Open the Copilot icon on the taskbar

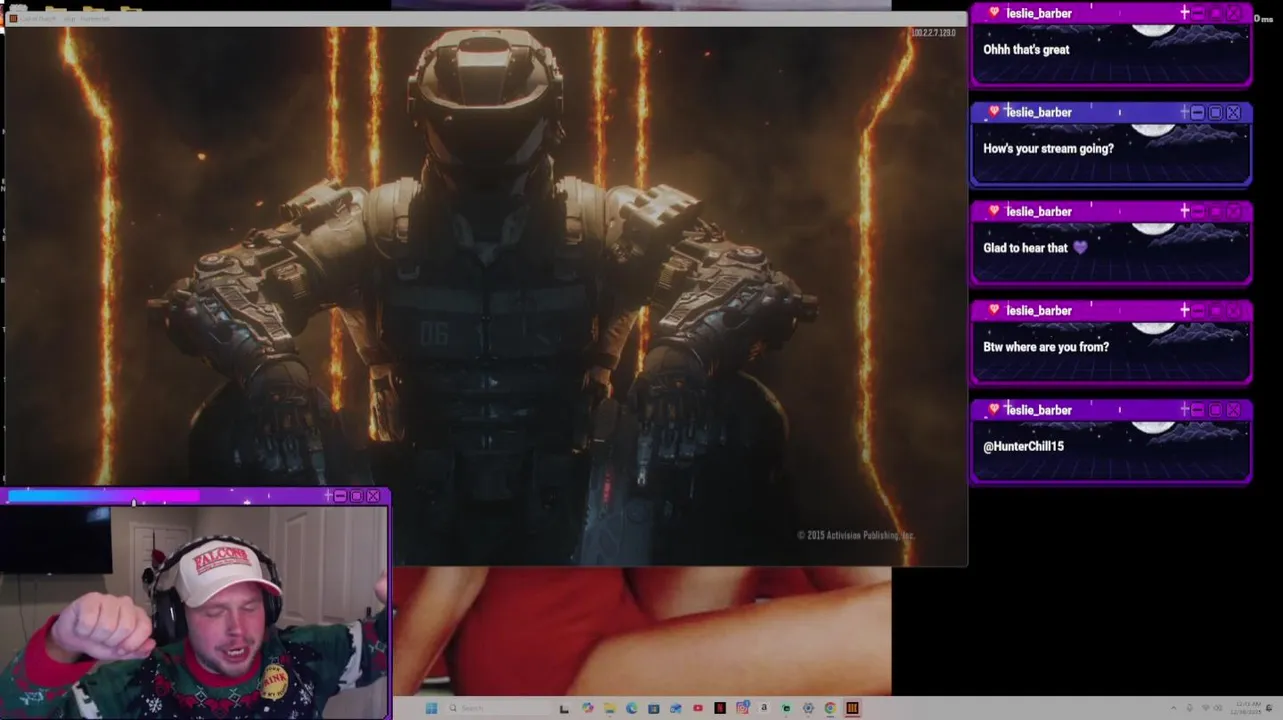(588, 708)
